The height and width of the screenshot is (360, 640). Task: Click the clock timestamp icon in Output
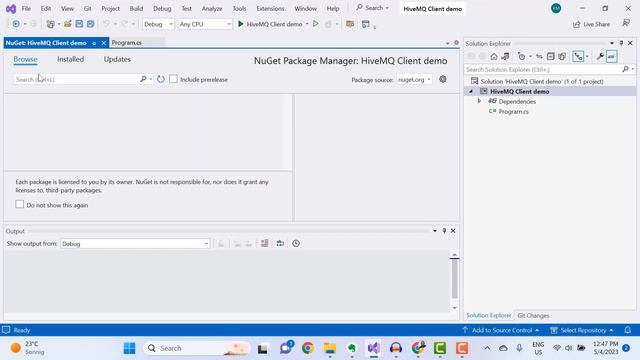tap(296, 243)
